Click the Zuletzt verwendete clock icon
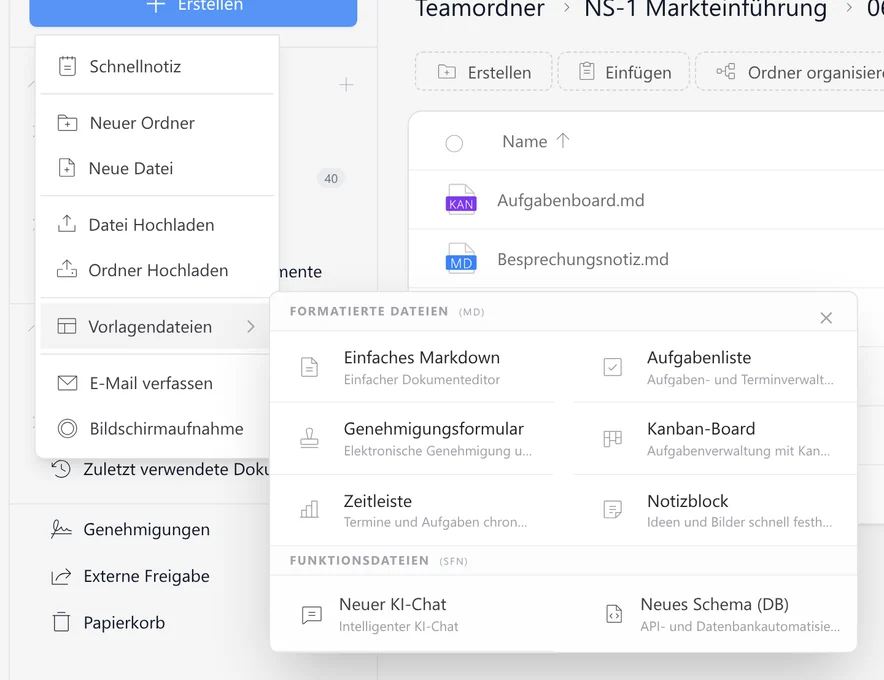The height and width of the screenshot is (680, 884). pos(61,469)
